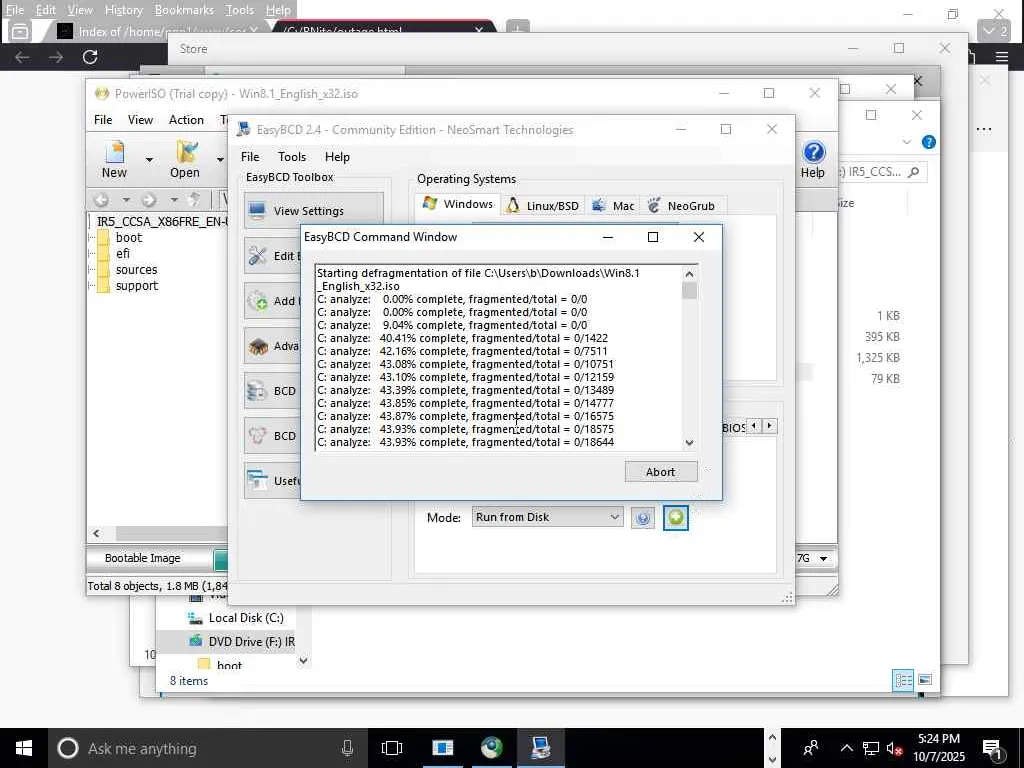Click the blue help icon in Explorer
The image size is (1024, 768).
pos(929,142)
